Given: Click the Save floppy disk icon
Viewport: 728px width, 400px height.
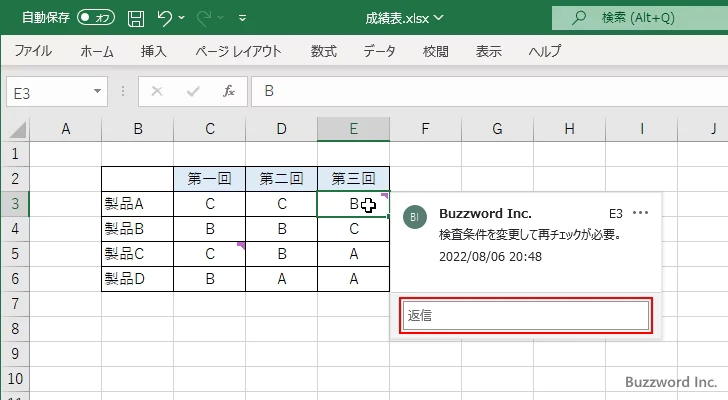Looking at the screenshot, I should click(136, 18).
